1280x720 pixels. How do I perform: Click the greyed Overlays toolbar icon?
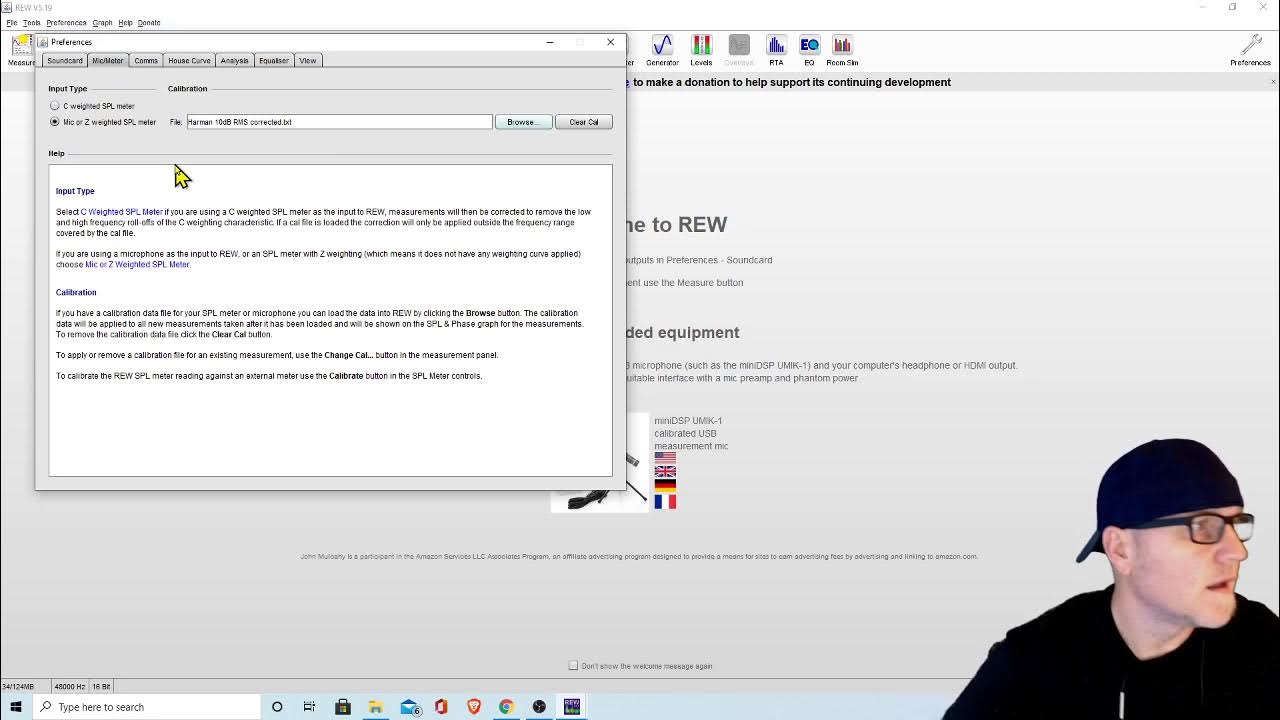pos(739,50)
